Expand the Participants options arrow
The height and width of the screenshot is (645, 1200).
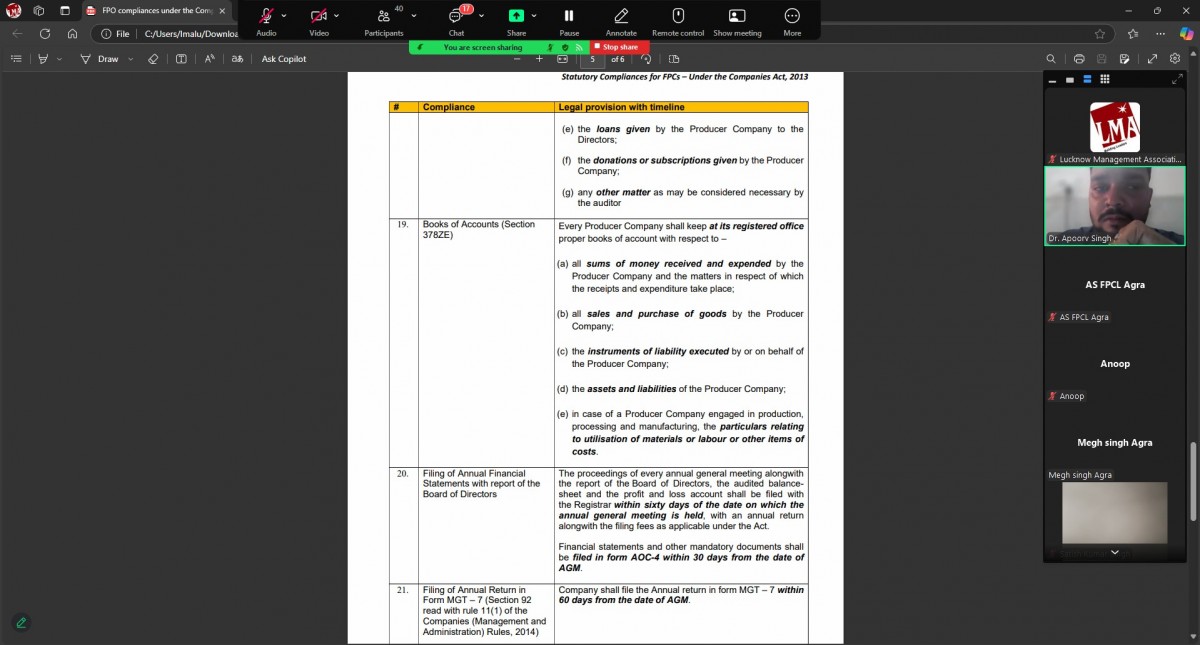[x=414, y=16]
